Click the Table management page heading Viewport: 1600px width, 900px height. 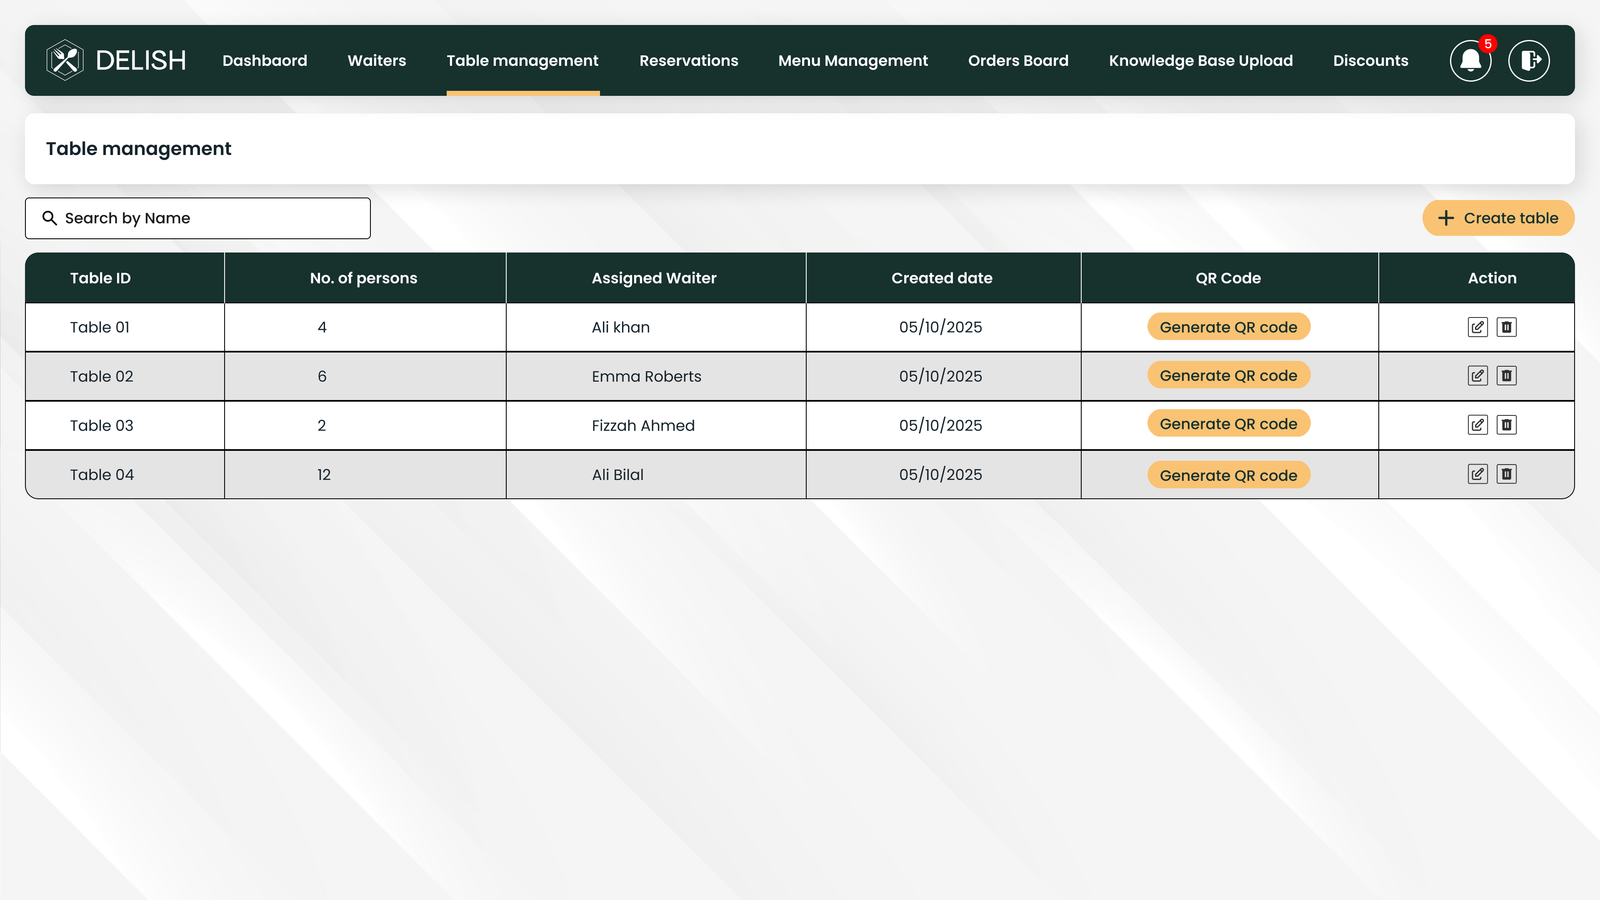pos(139,149)
